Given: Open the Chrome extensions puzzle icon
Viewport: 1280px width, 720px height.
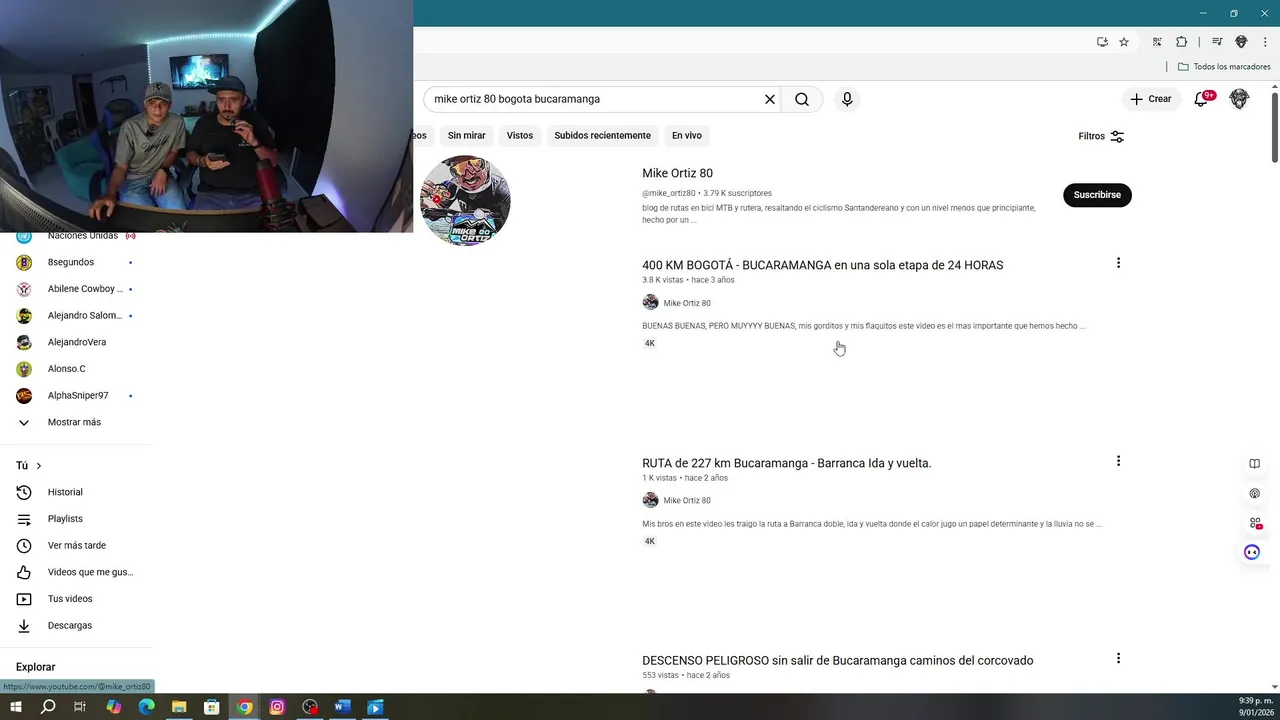Looking at the screenshot, I should (1181, 42).
